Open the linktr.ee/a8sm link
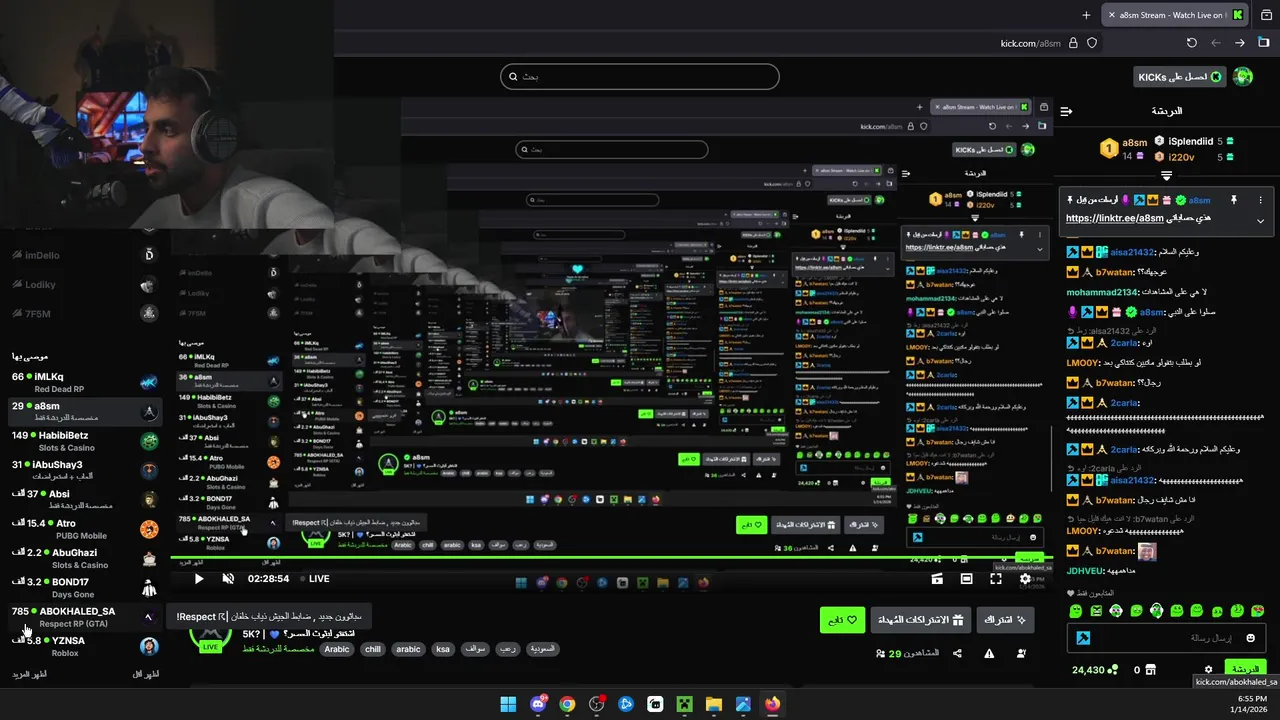1280x720 pixels. [x=1115, y=219]
